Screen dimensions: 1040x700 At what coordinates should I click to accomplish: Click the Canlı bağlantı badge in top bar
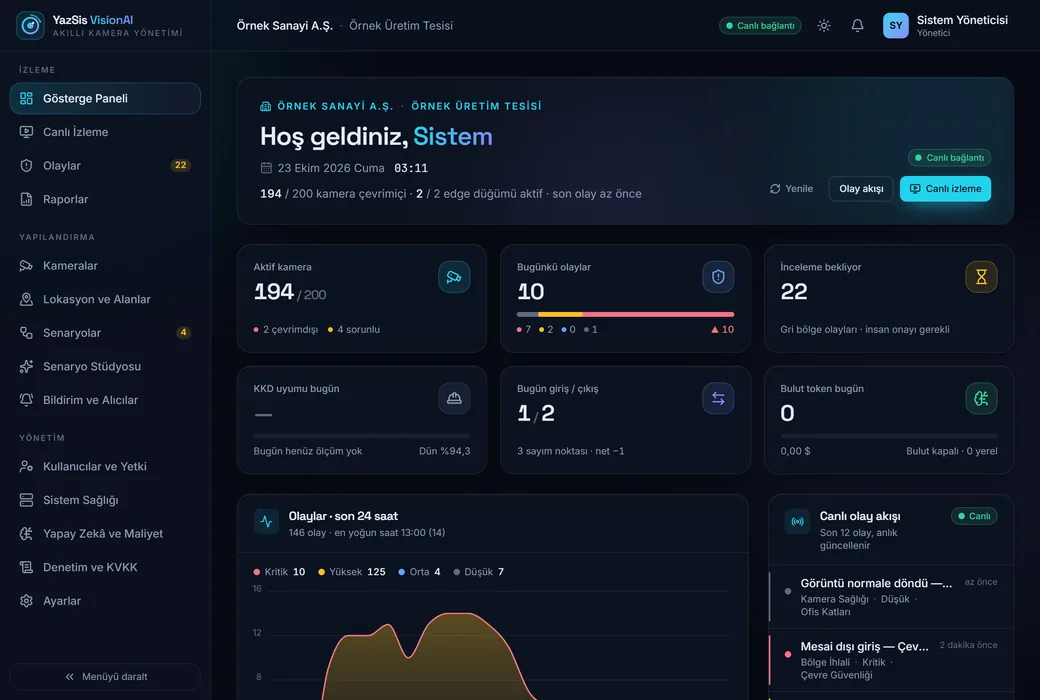coord(760,25)
